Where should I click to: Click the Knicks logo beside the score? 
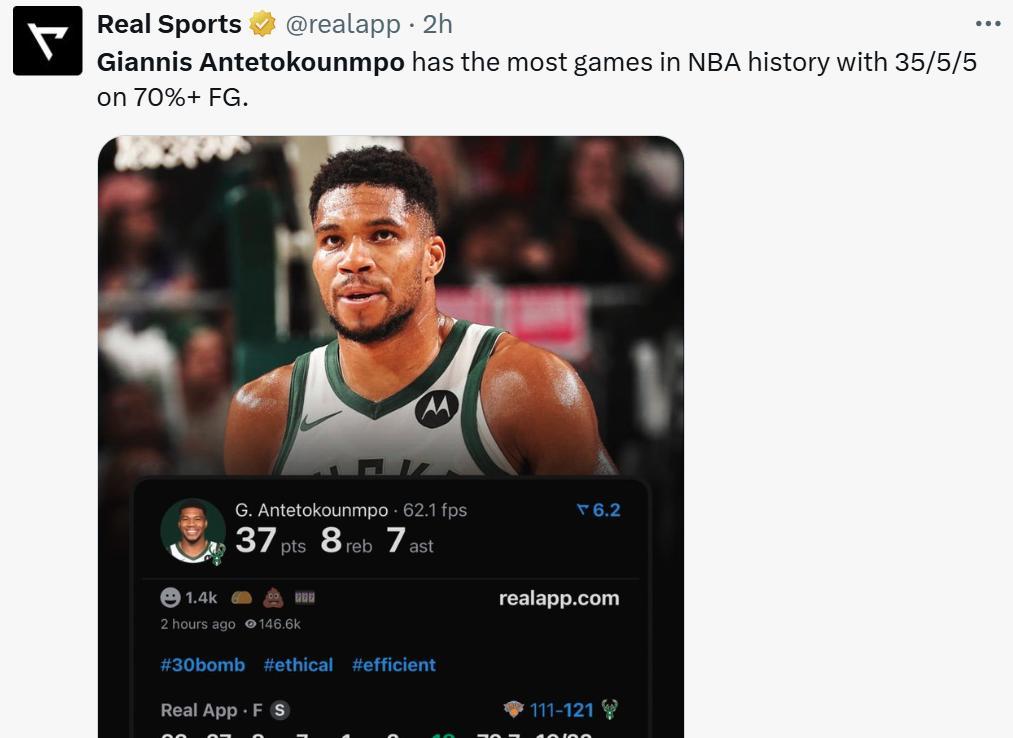coord(513,710)
